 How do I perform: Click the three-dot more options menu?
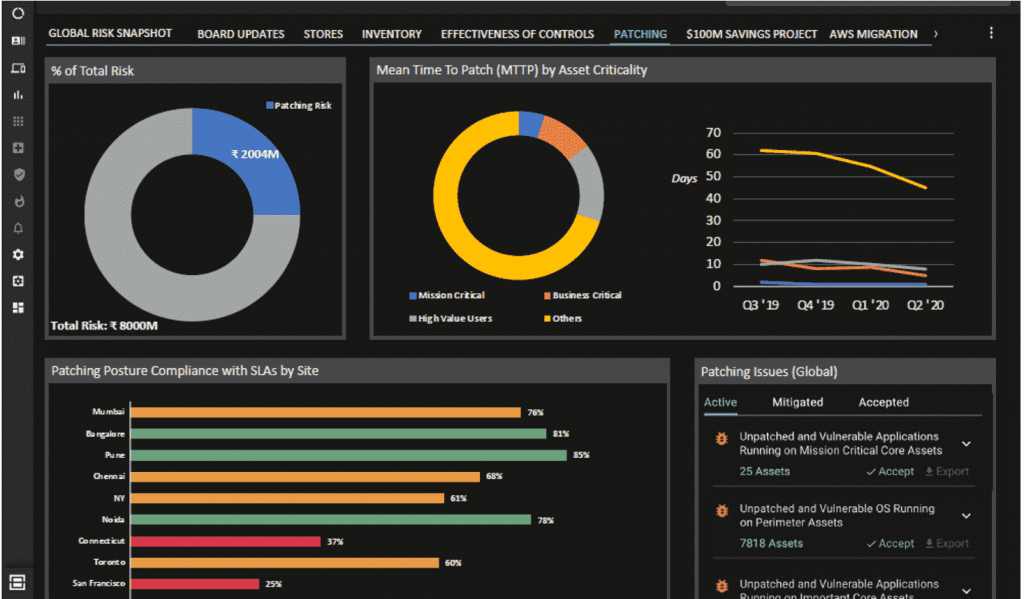tap(991, 33)
